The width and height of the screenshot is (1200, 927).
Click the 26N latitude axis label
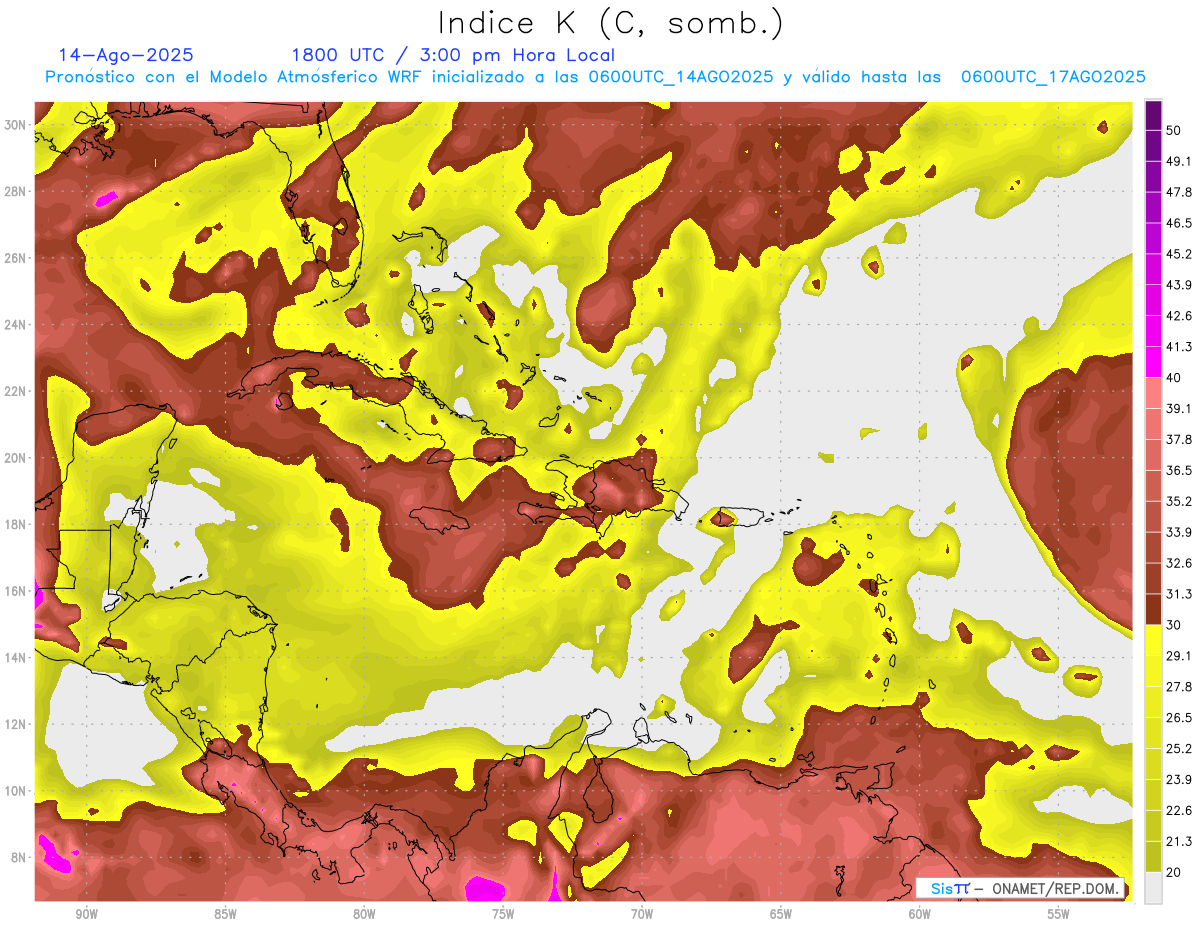coord(17,258)
